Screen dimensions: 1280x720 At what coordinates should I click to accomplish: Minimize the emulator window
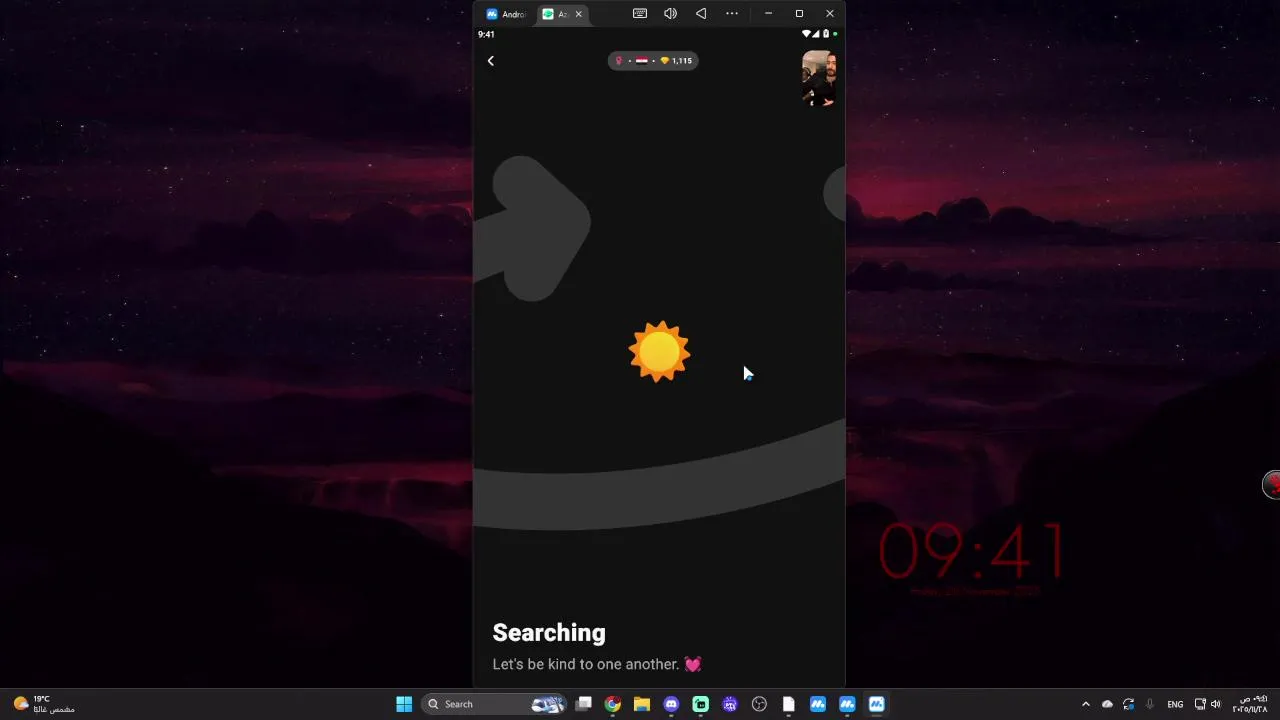(768, 14)
